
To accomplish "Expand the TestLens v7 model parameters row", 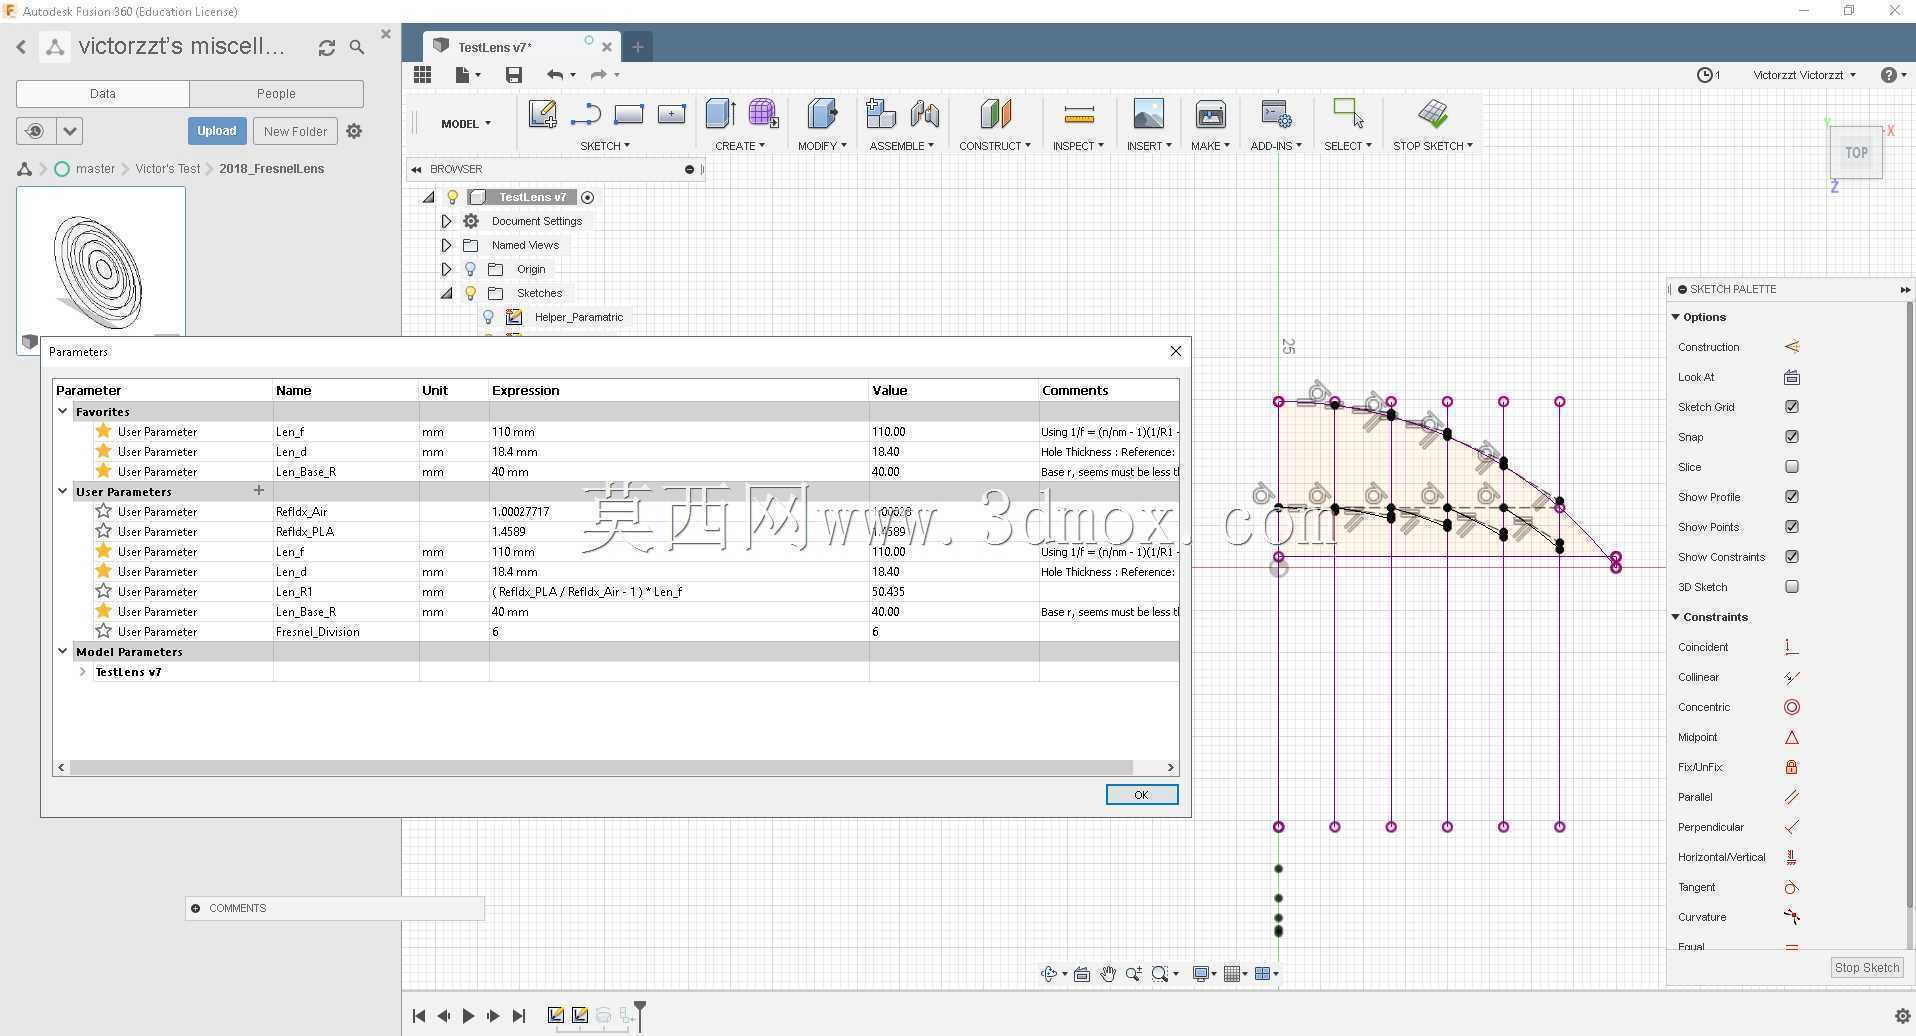I will 83,672.
